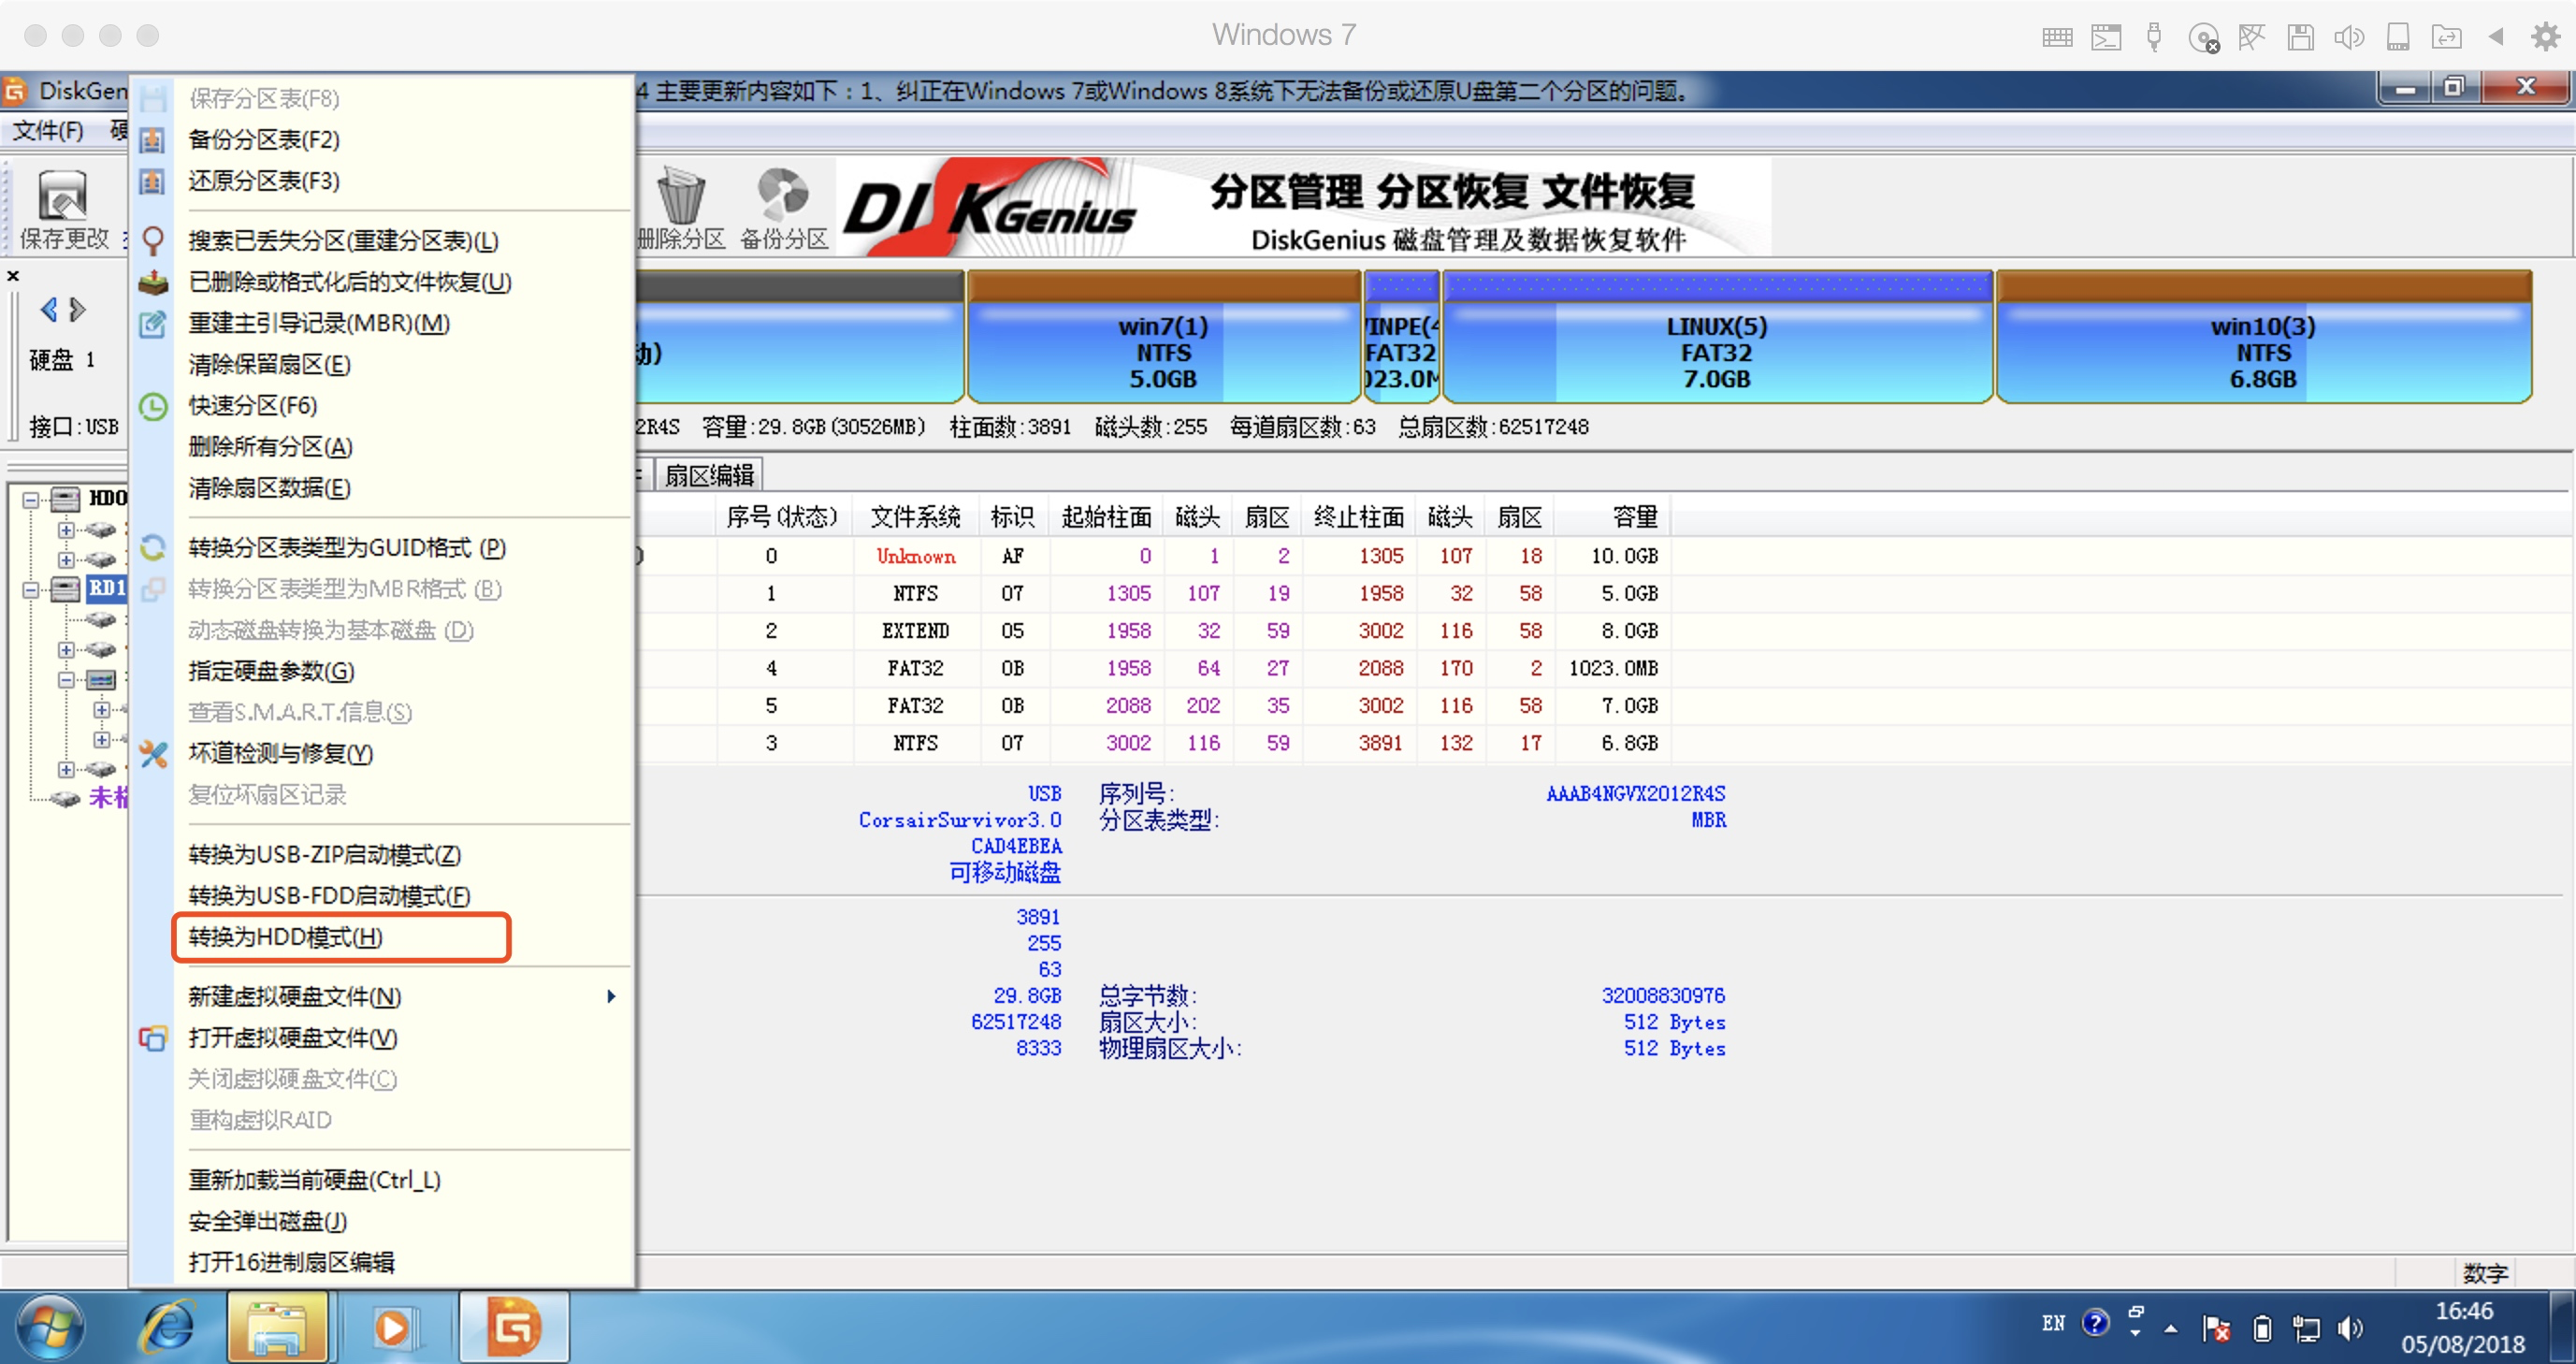Image resolution: width=2576 pixels, height=1364 pixels.
Task: Expand 新建虚拟硬盘文件 submenu arrow
Action: [x=611, y=996]
